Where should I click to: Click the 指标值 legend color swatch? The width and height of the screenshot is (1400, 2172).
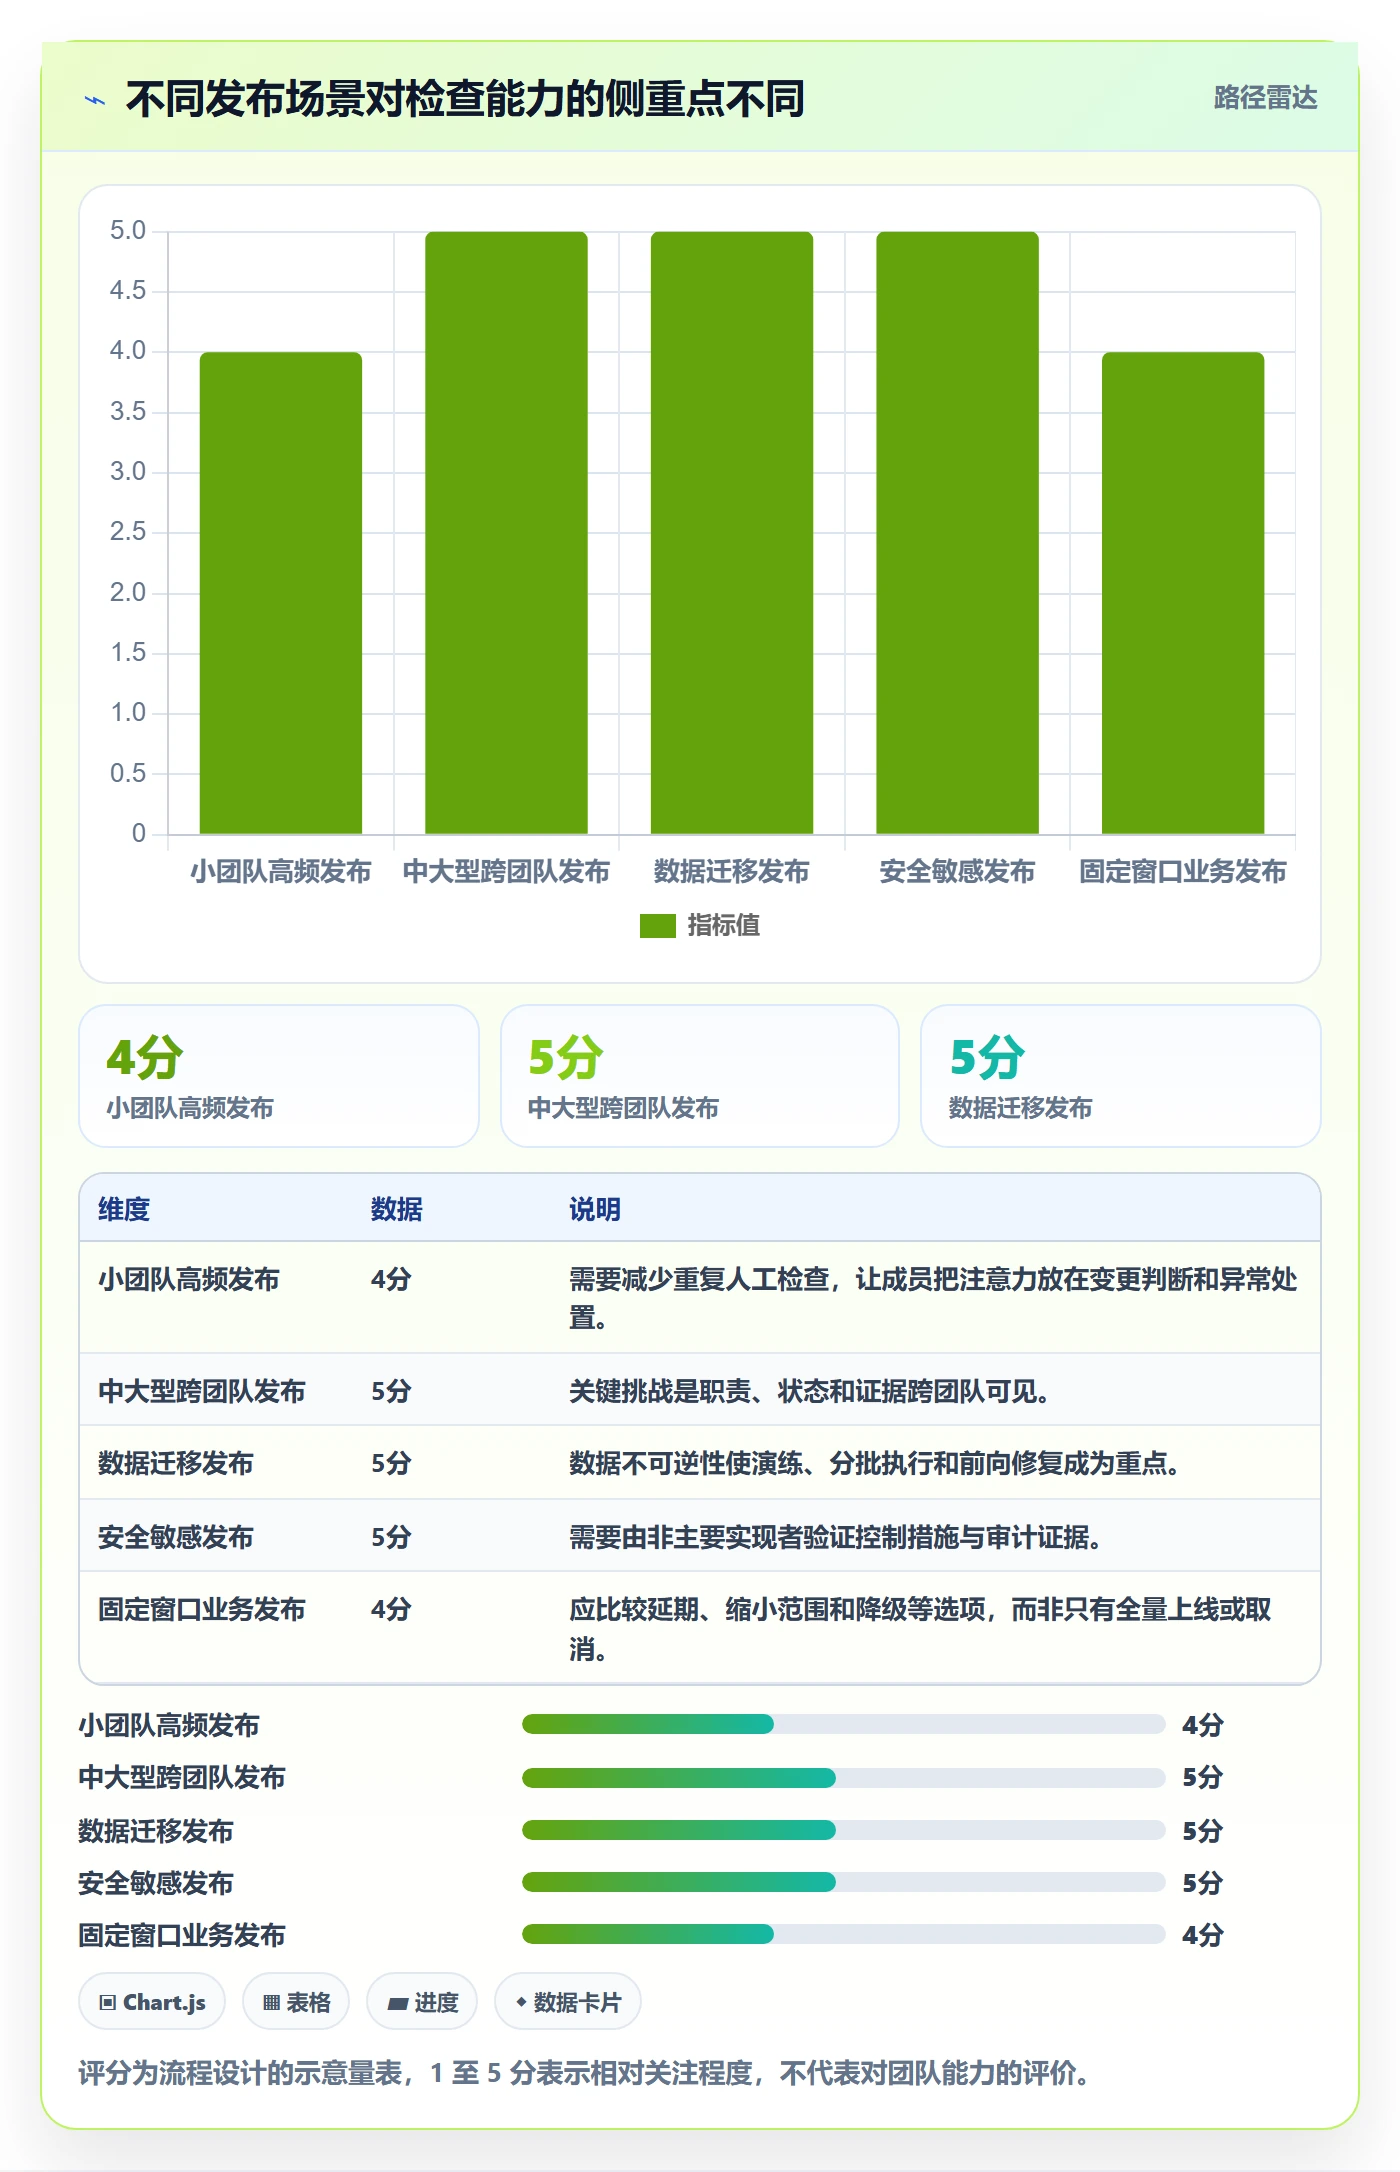click(658, 926)
